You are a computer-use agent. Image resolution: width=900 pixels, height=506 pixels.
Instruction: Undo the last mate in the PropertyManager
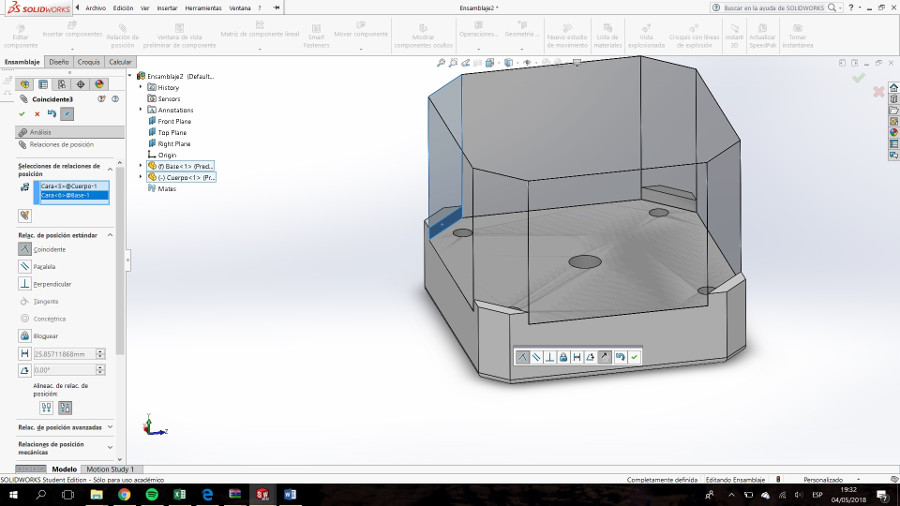tap(52, 114)
